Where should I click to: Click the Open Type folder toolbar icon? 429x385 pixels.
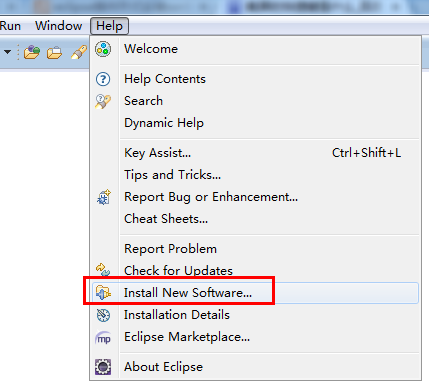pos(32,52)
